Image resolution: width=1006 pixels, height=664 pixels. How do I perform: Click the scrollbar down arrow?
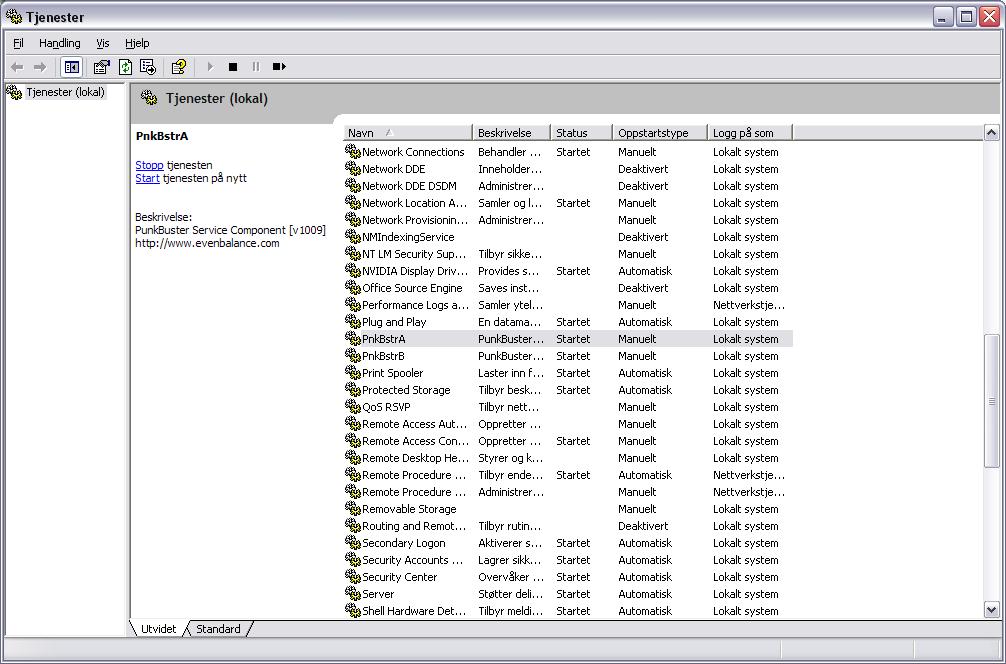click(991, 609)
